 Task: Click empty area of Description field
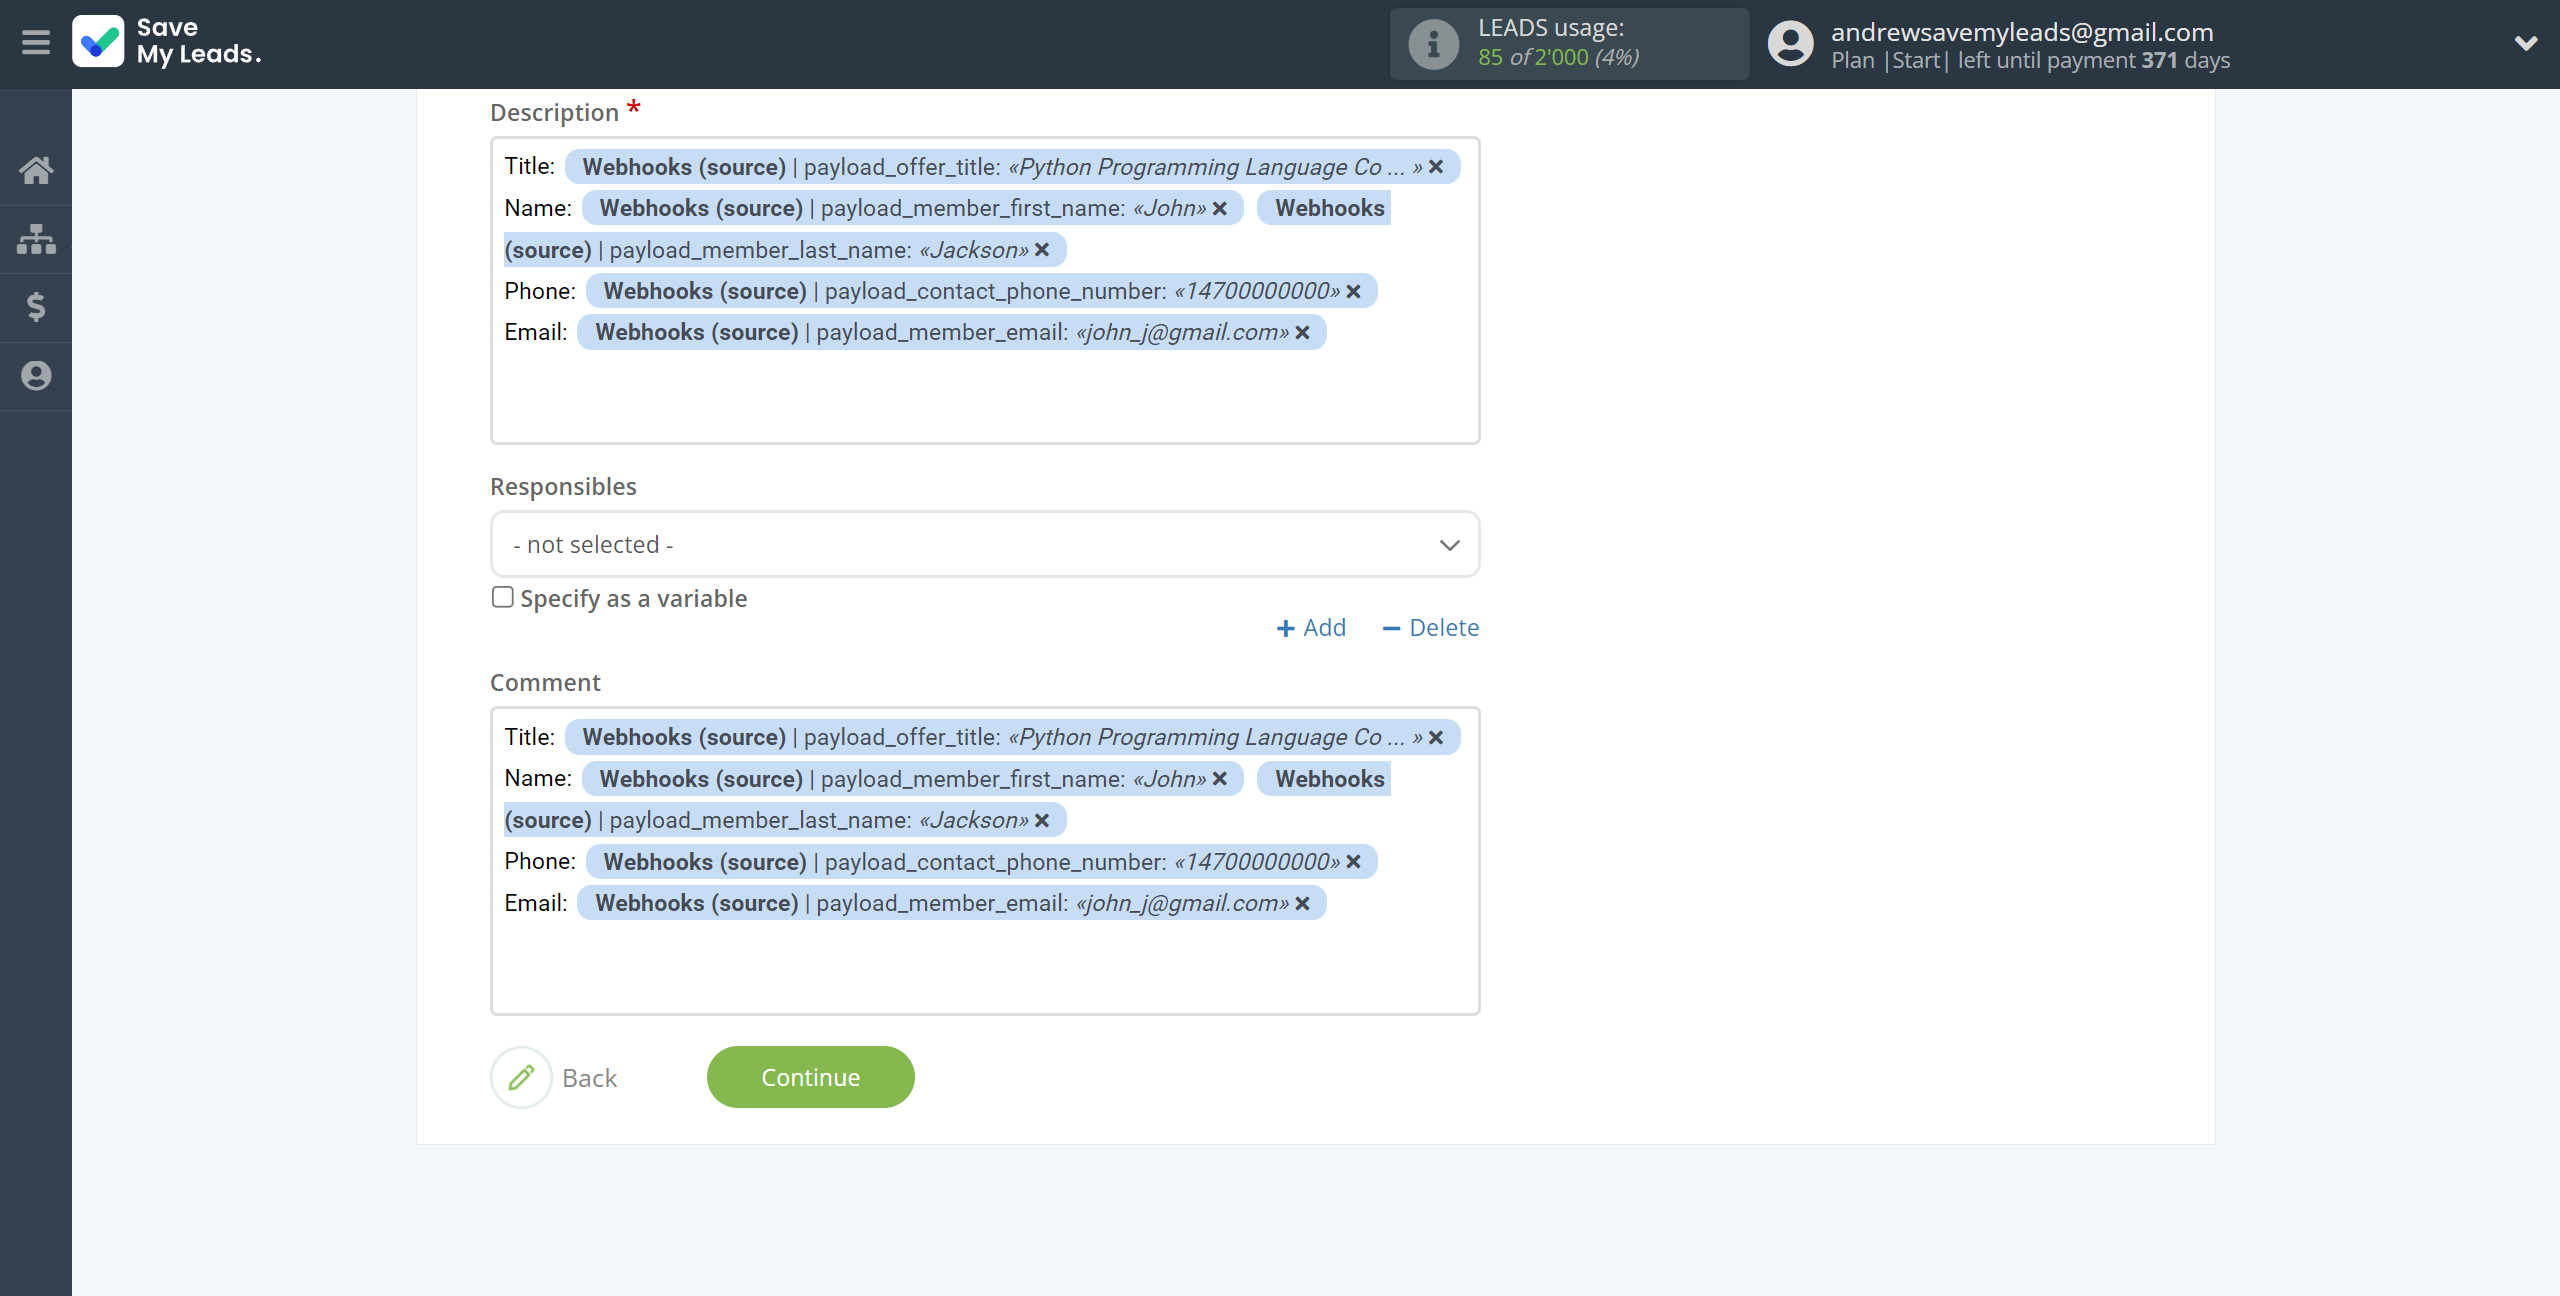tap(984, 398)
